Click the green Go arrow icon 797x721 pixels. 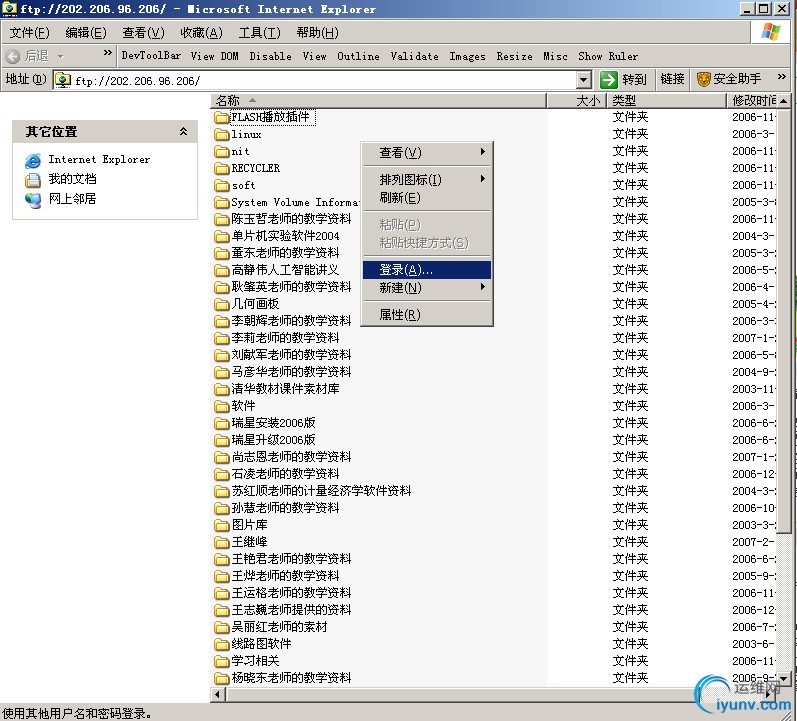point(608,79)
